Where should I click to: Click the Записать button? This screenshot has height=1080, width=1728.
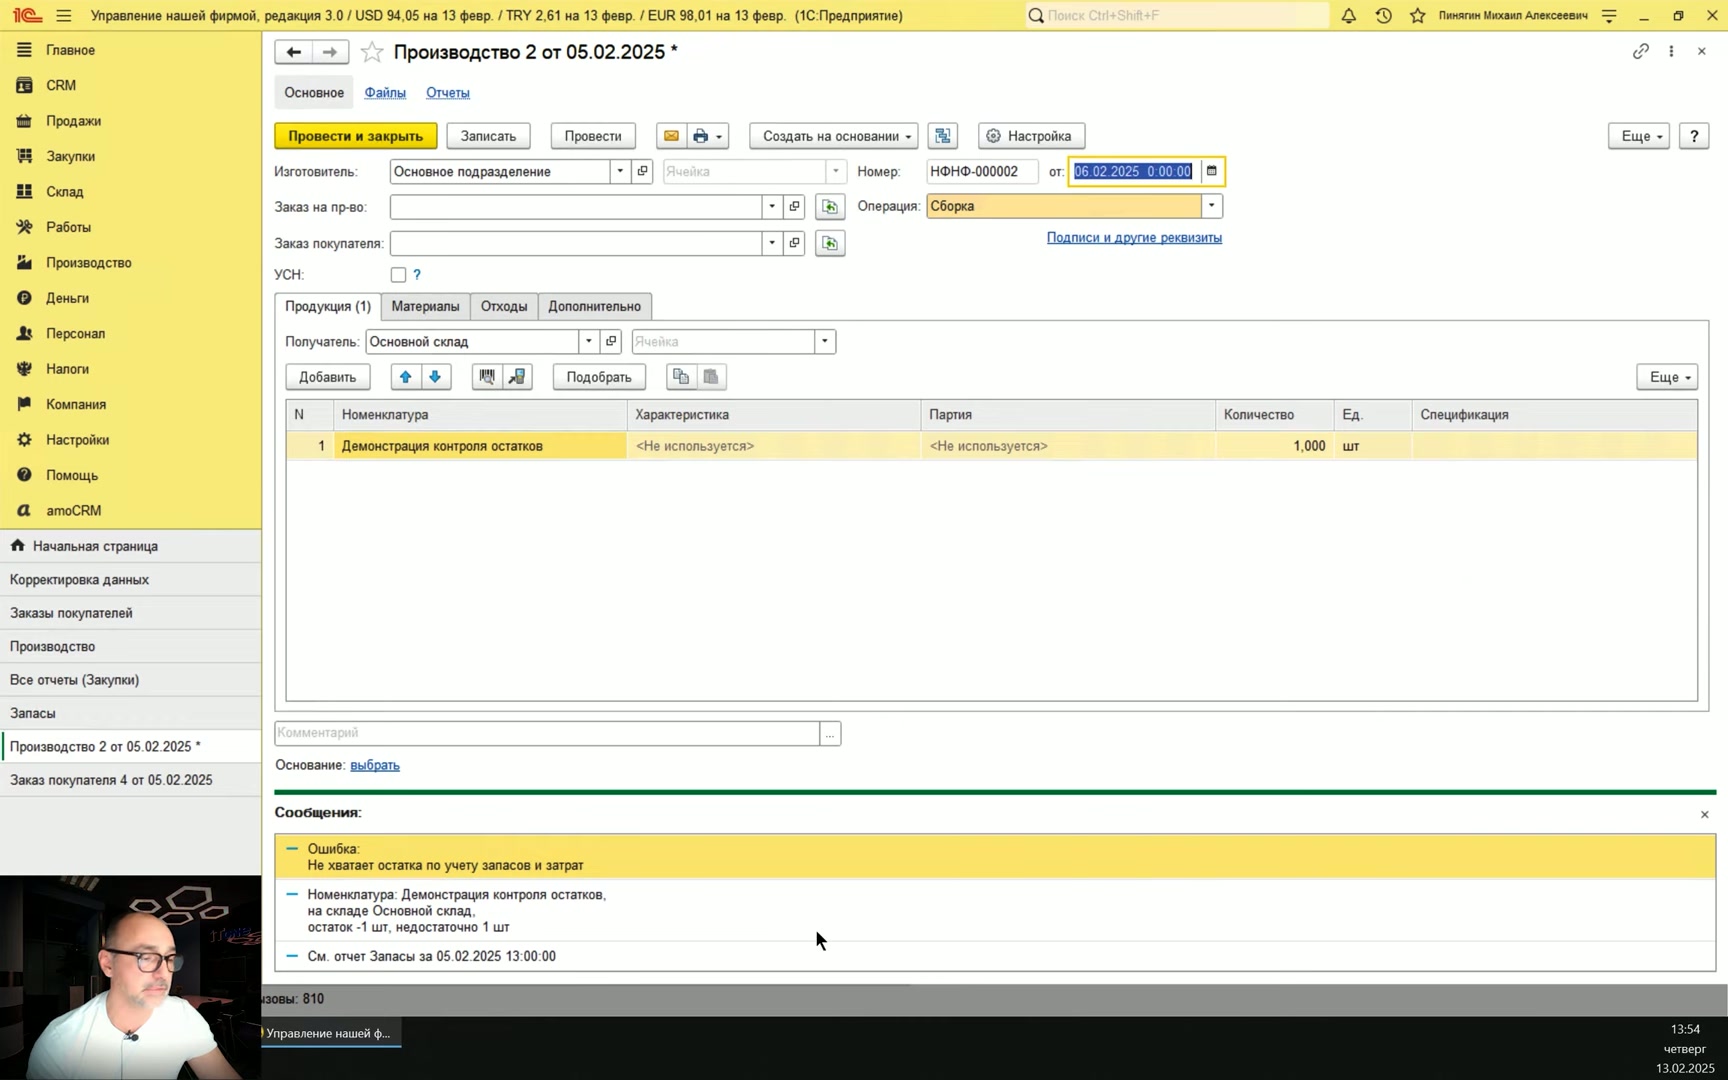coord(488,136)
